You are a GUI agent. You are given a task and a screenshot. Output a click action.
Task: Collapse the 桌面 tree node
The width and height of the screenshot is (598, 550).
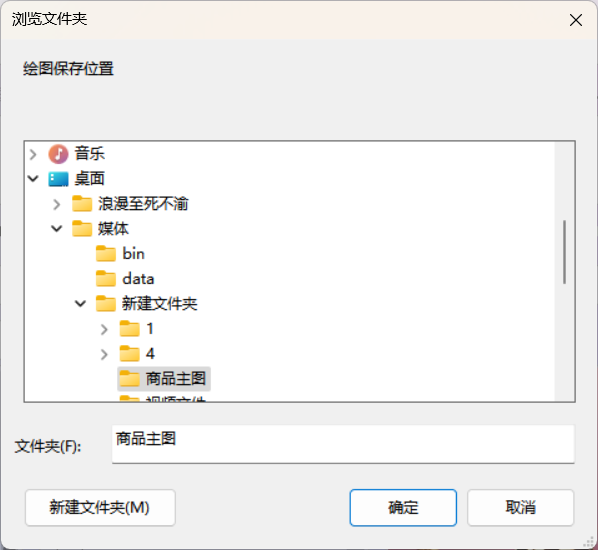(x=33, y=179)
